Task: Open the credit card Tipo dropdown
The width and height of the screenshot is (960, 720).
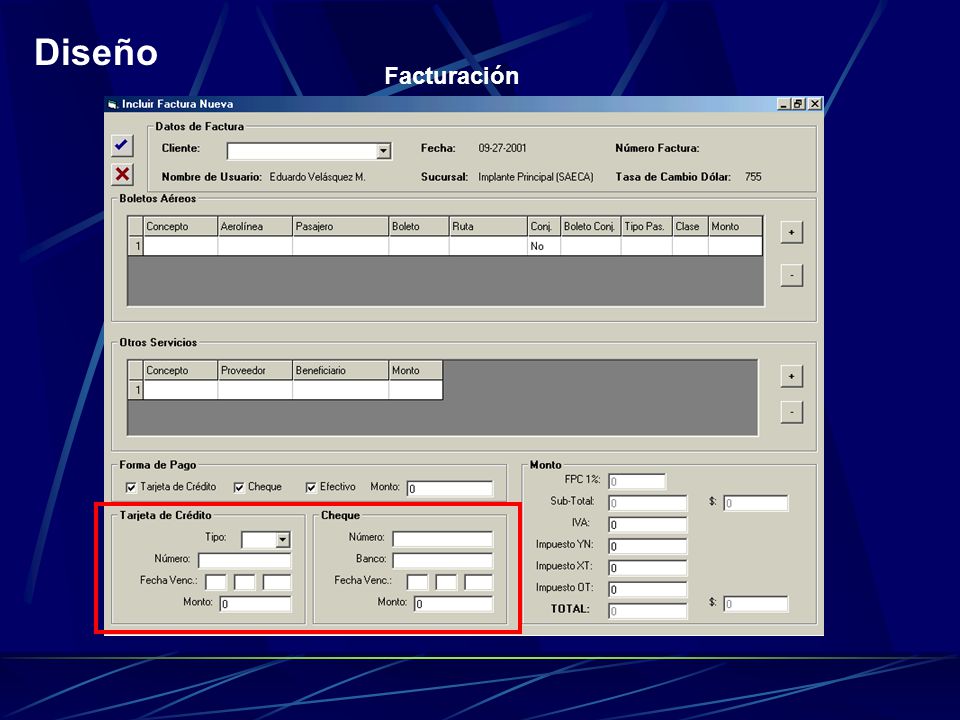Action: pos(282,540)
